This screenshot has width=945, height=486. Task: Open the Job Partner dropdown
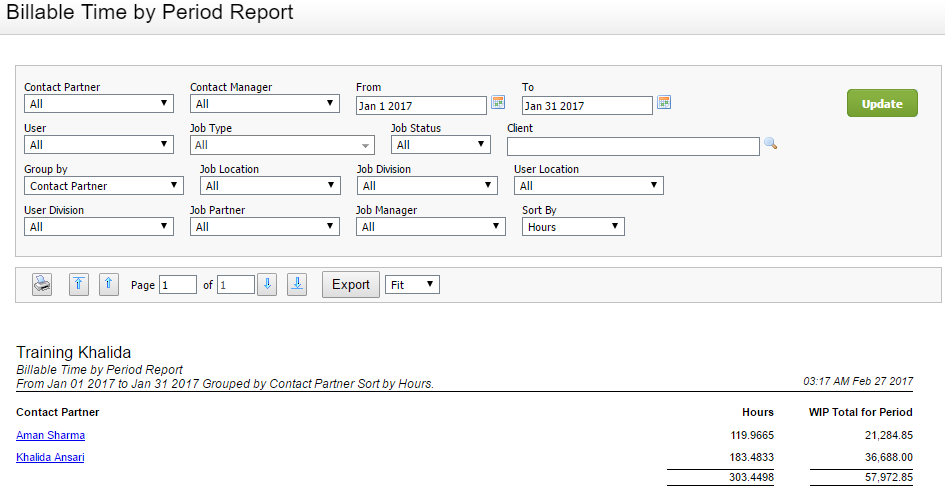coord(265,227)
